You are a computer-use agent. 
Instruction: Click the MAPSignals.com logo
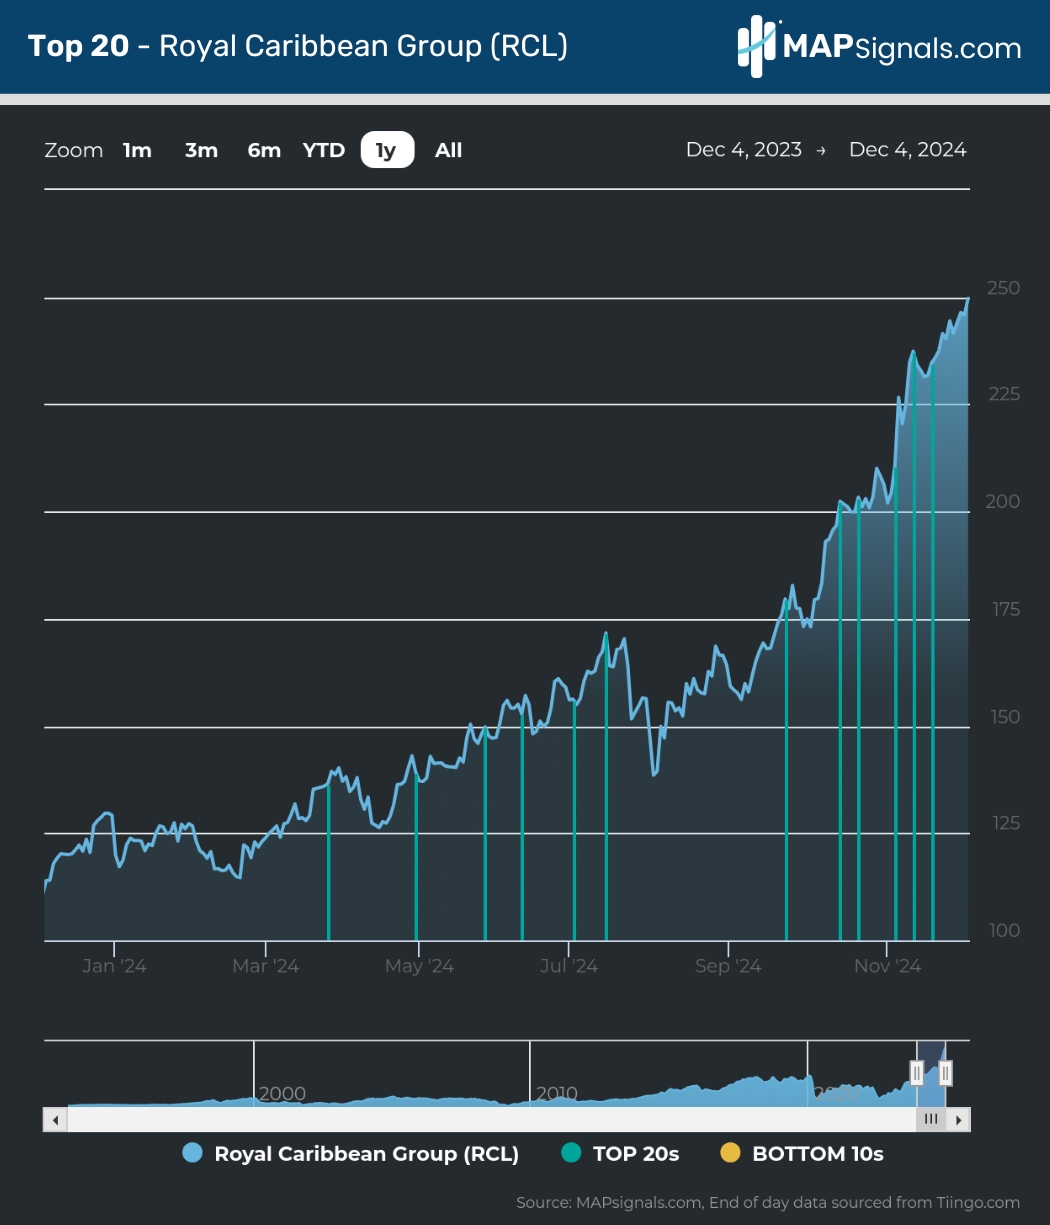pos(879,46)
